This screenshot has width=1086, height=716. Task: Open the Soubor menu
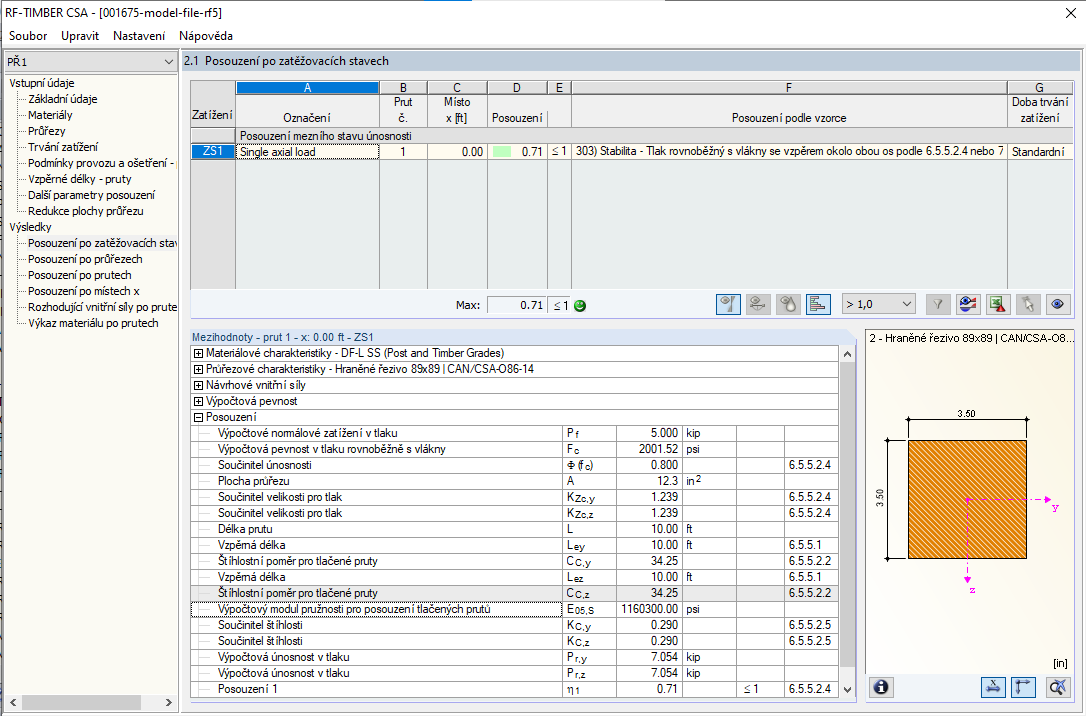[x=28, y=36]
